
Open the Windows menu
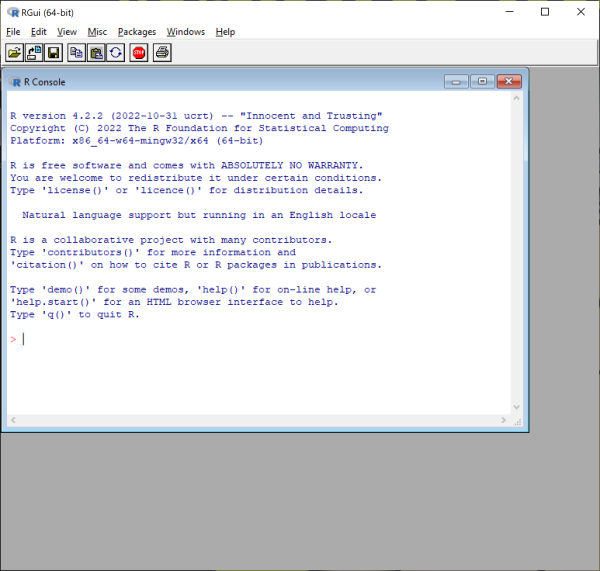click(186, 32)
